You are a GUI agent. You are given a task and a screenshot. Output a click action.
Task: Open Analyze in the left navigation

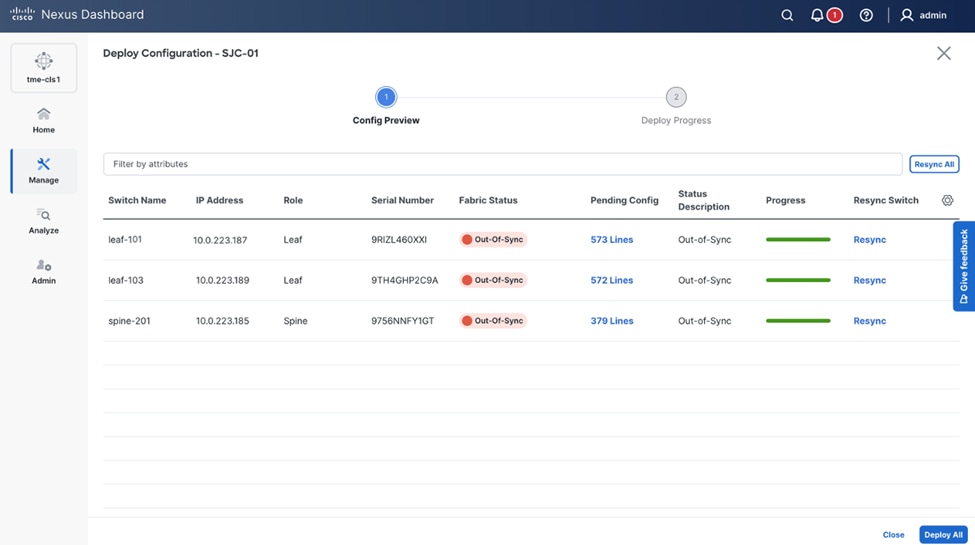(x=44, y=221)
